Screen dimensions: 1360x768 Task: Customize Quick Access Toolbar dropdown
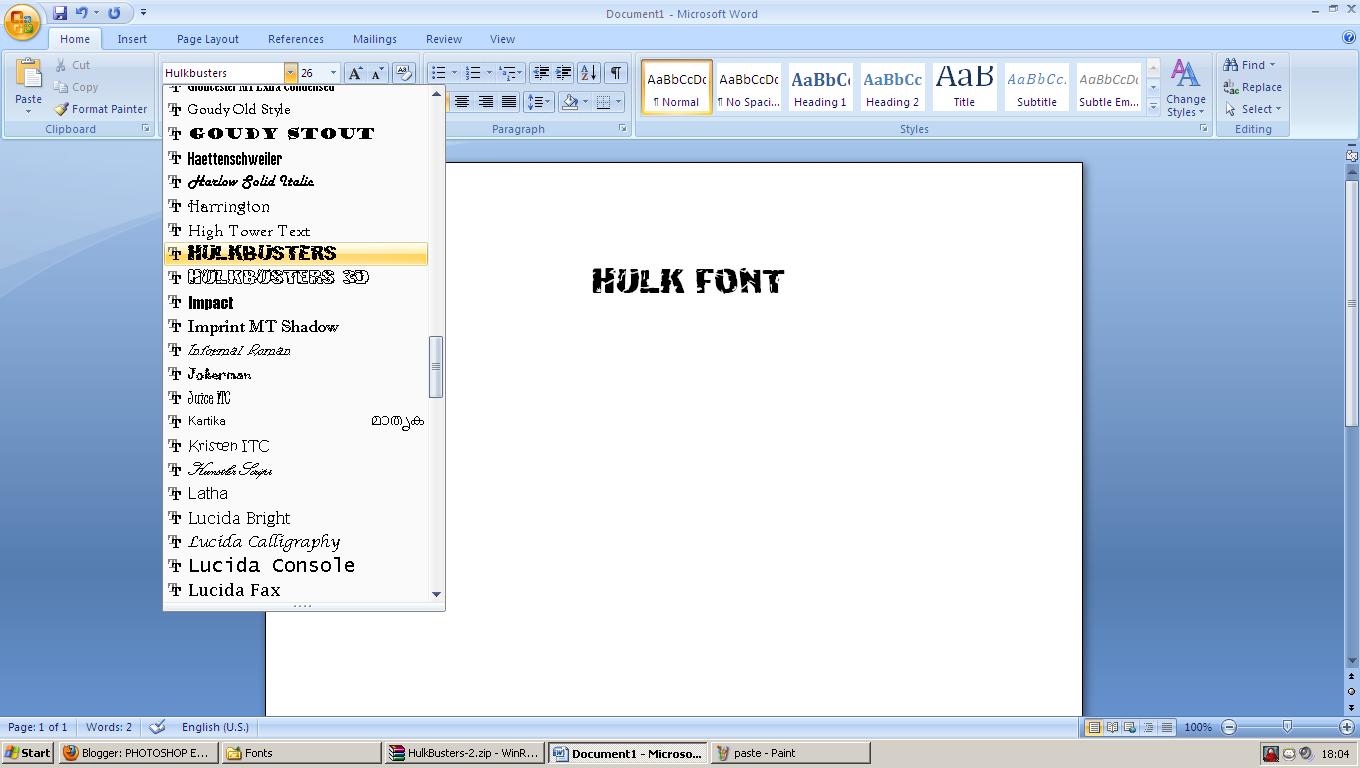143,13
